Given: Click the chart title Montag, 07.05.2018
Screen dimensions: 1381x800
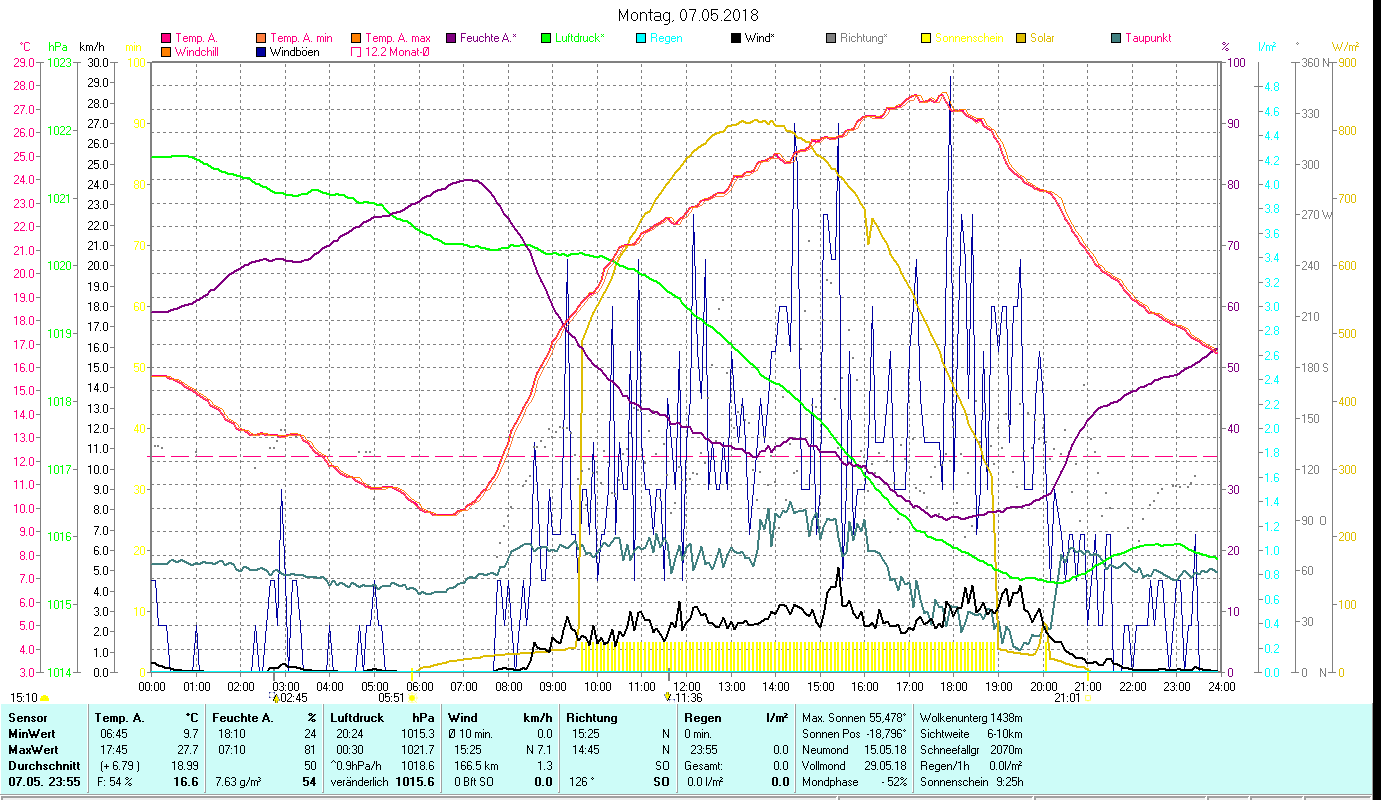Looking at the screenshot, I should pyautogui.click(x=688, y=15).
